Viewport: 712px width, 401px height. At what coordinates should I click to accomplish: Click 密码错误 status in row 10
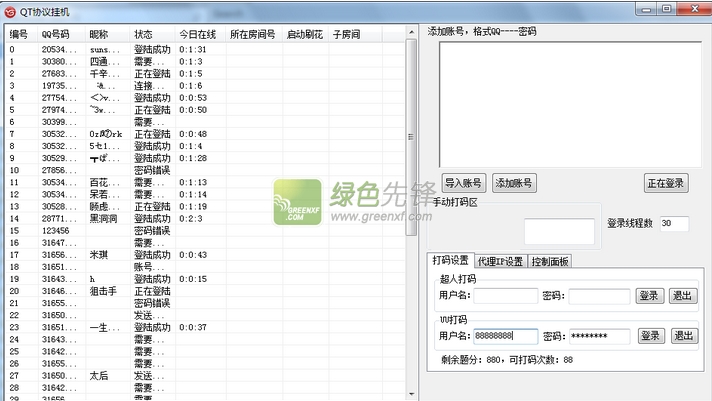(x=152, y=170)
